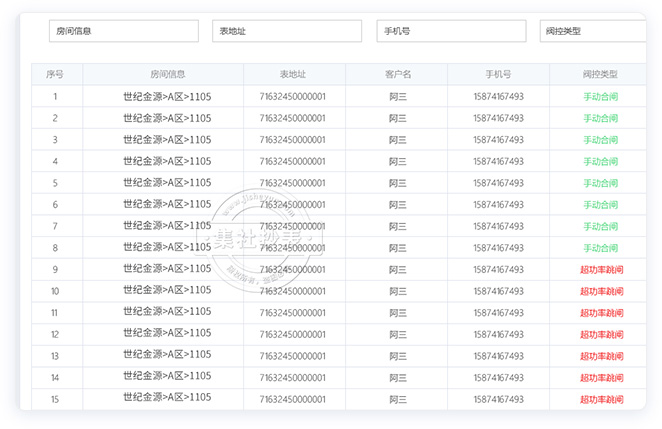The image size is (662, 429).
Task: Open the 超功率跳闸 status in row 15
Action: 600,399
